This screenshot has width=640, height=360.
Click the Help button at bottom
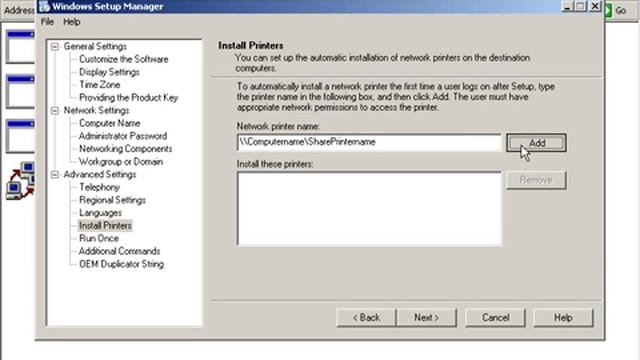[563, 318]
